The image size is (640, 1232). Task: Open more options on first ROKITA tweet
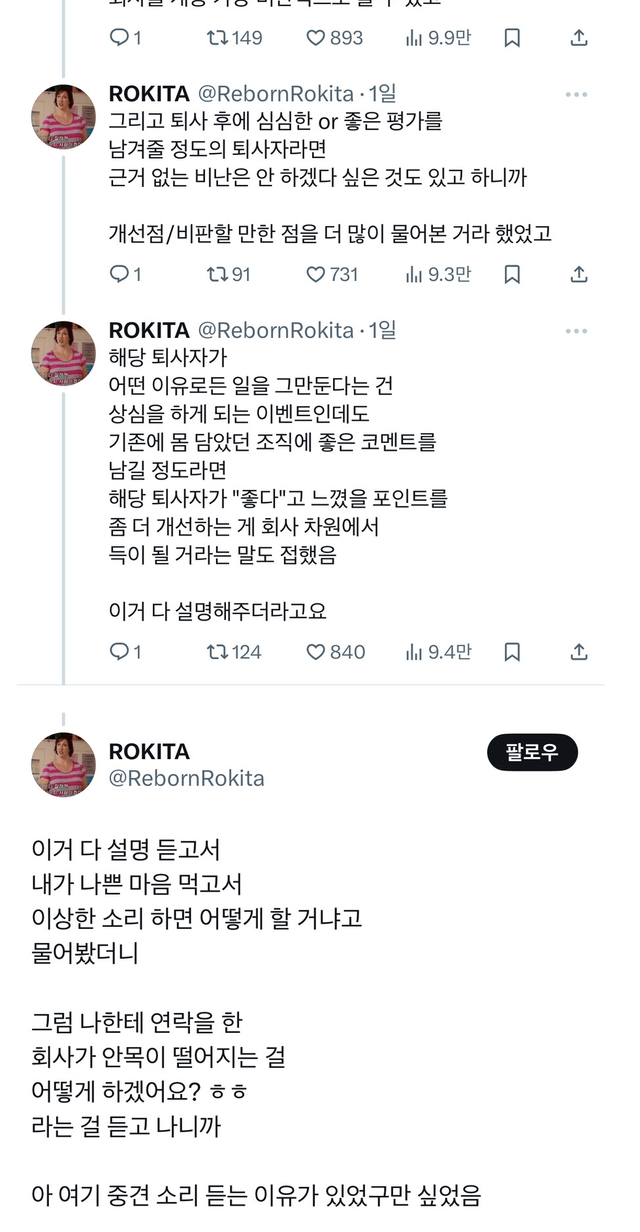pyautogui.click(x=576, y=95)
